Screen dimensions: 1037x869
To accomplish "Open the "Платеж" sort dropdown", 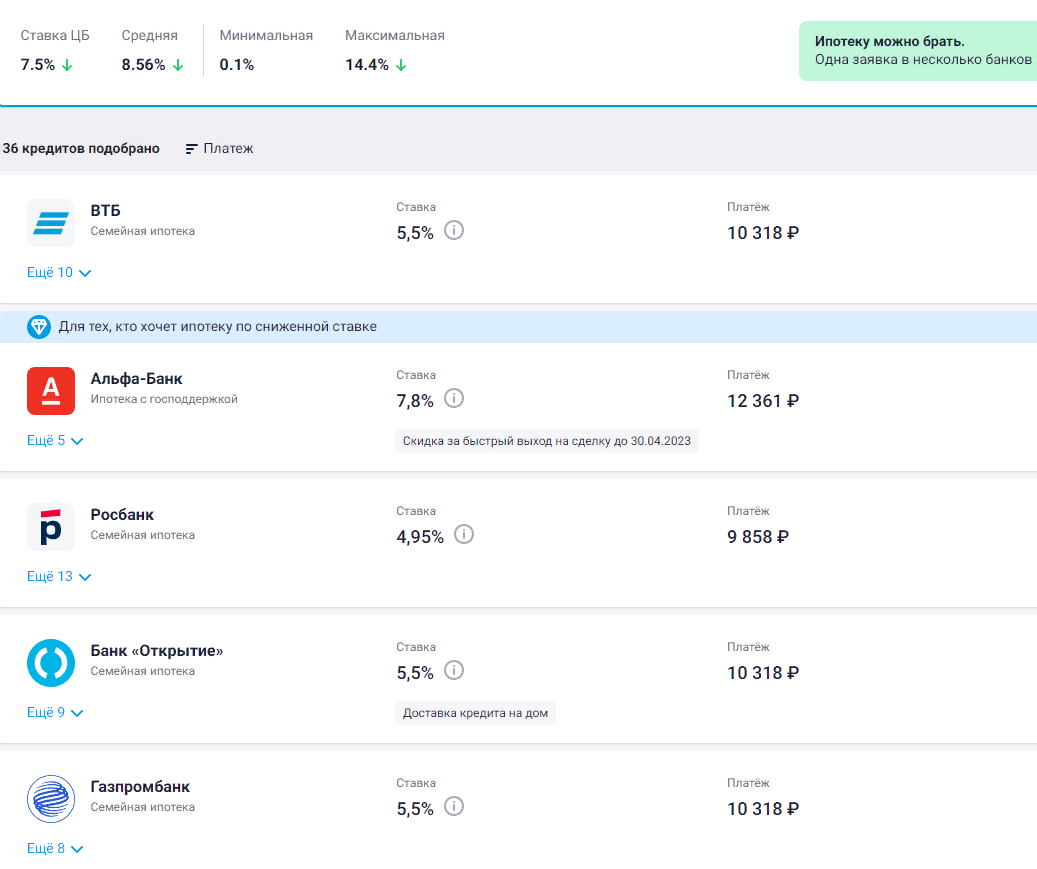I will (x=220, y=149).
